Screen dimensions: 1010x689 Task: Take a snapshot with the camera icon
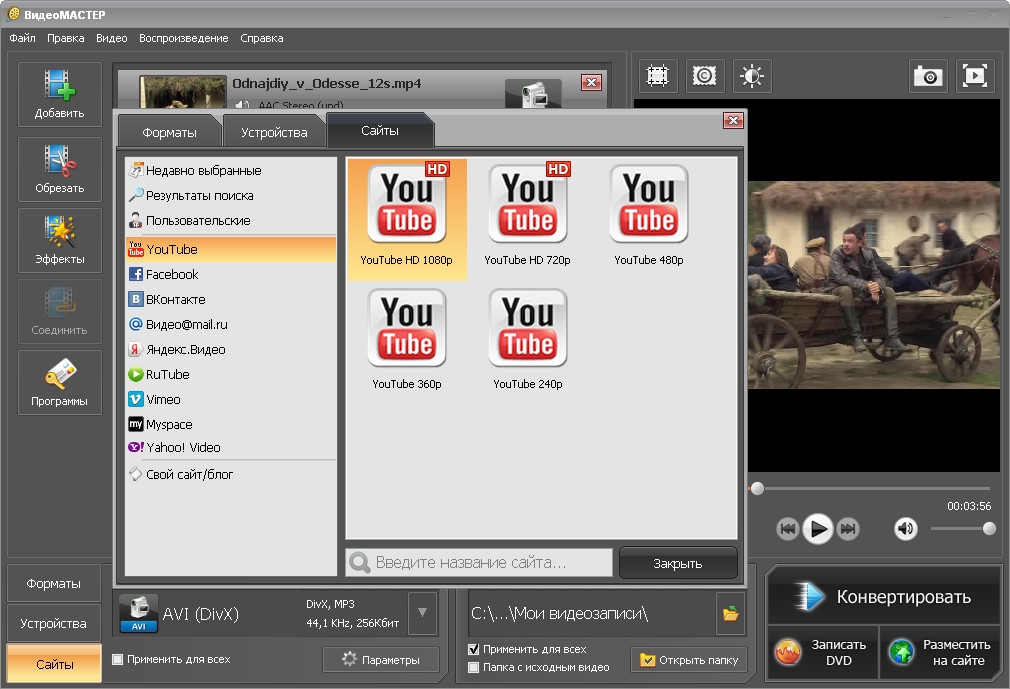click(x=928, y=76)
